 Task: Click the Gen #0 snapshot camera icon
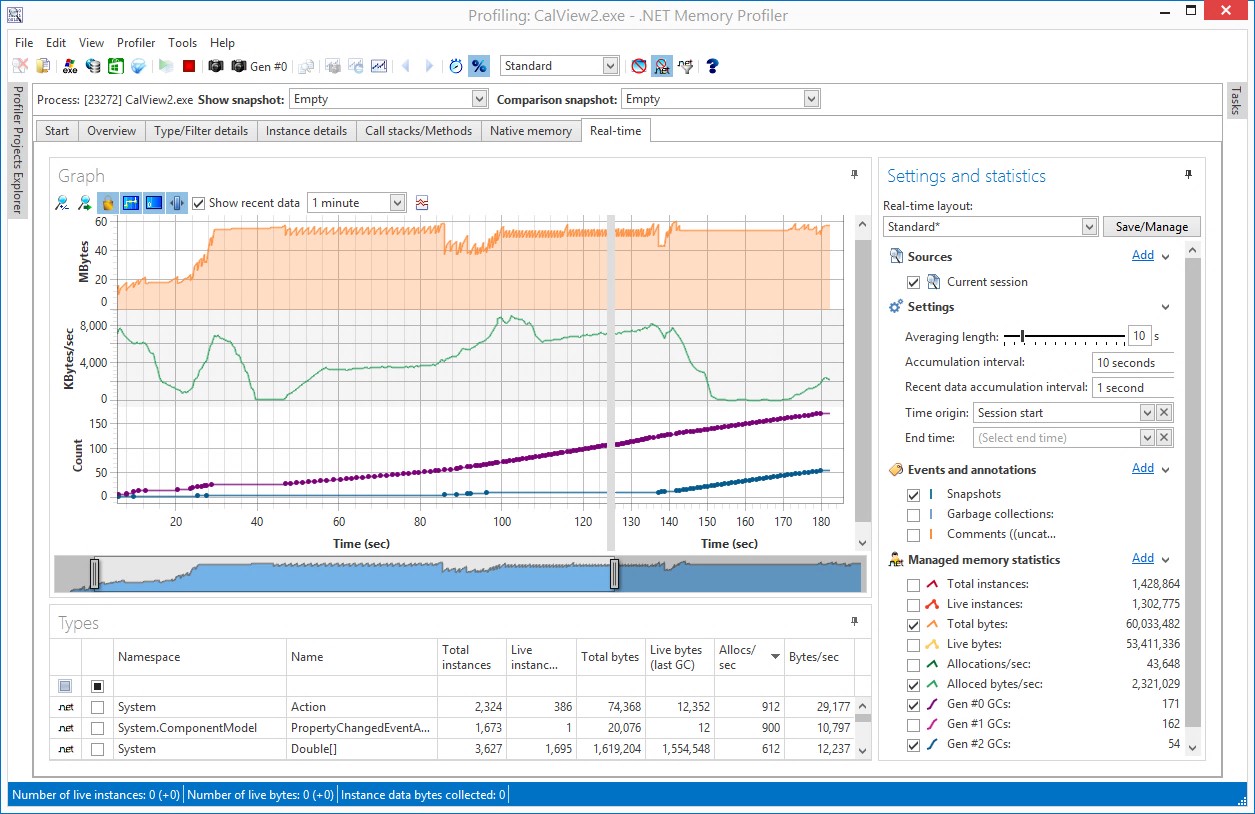click(240, 65)
